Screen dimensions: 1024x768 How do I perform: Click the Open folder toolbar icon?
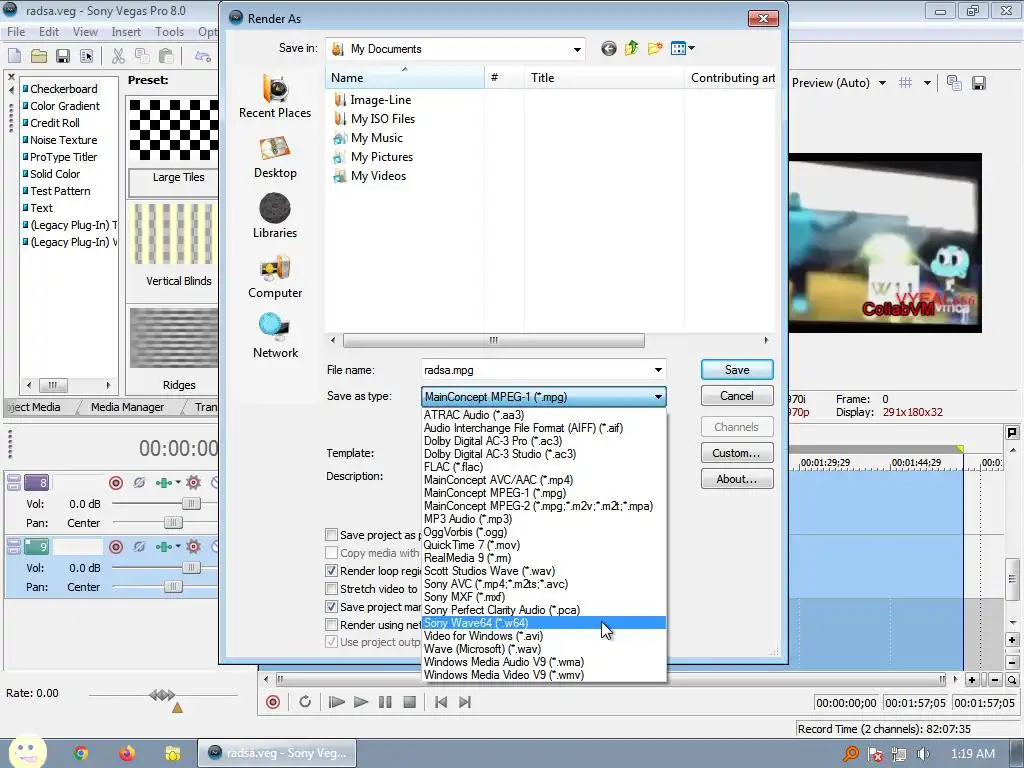coord(39,56)
